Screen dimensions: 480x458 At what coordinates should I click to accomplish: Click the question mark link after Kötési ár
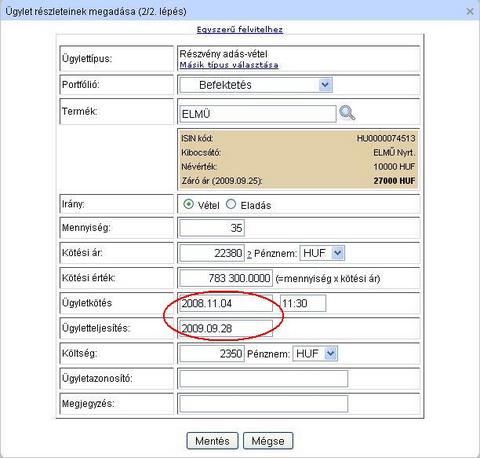point(249,254)
